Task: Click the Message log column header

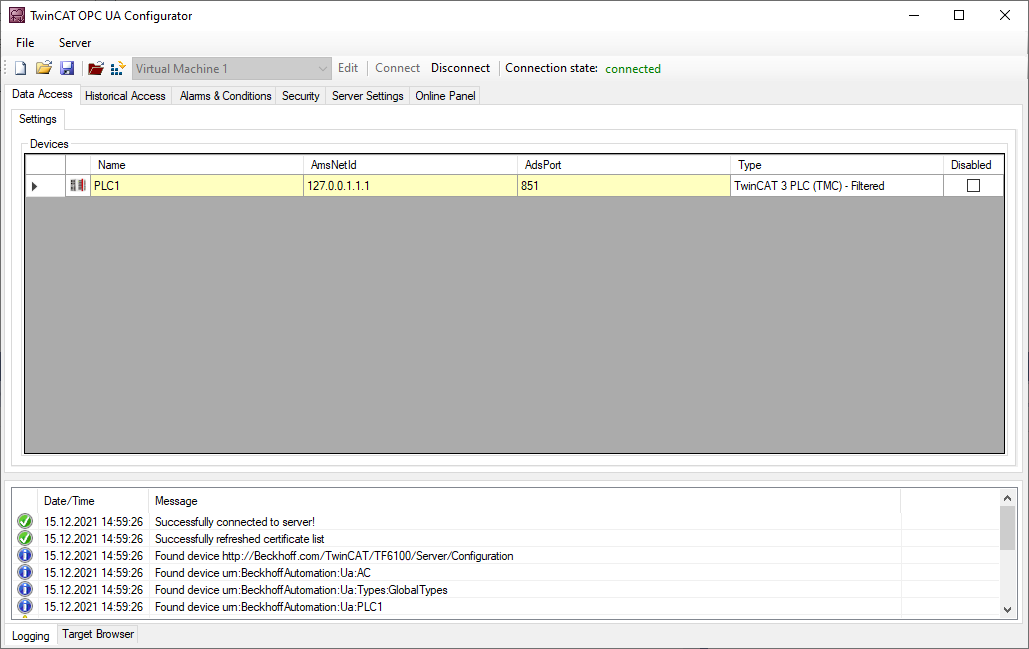Action: click(524, 501)
